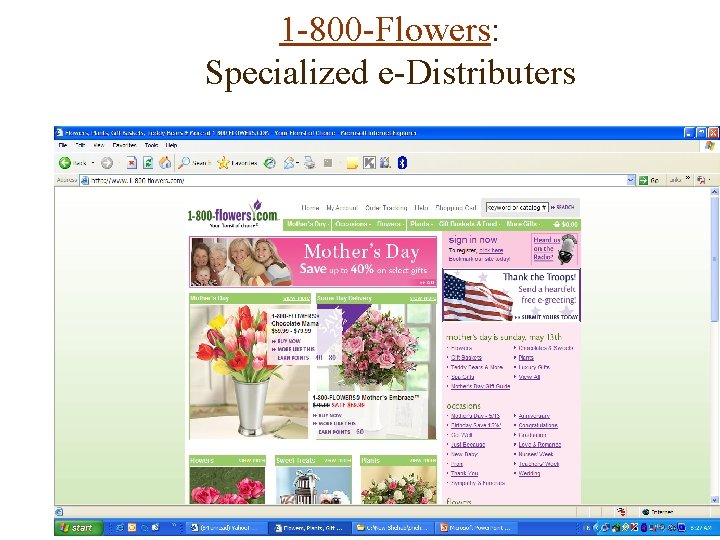Open the Back button history dropdown
This screenshot has width=720, height=540.
click(x=93, y=163)
